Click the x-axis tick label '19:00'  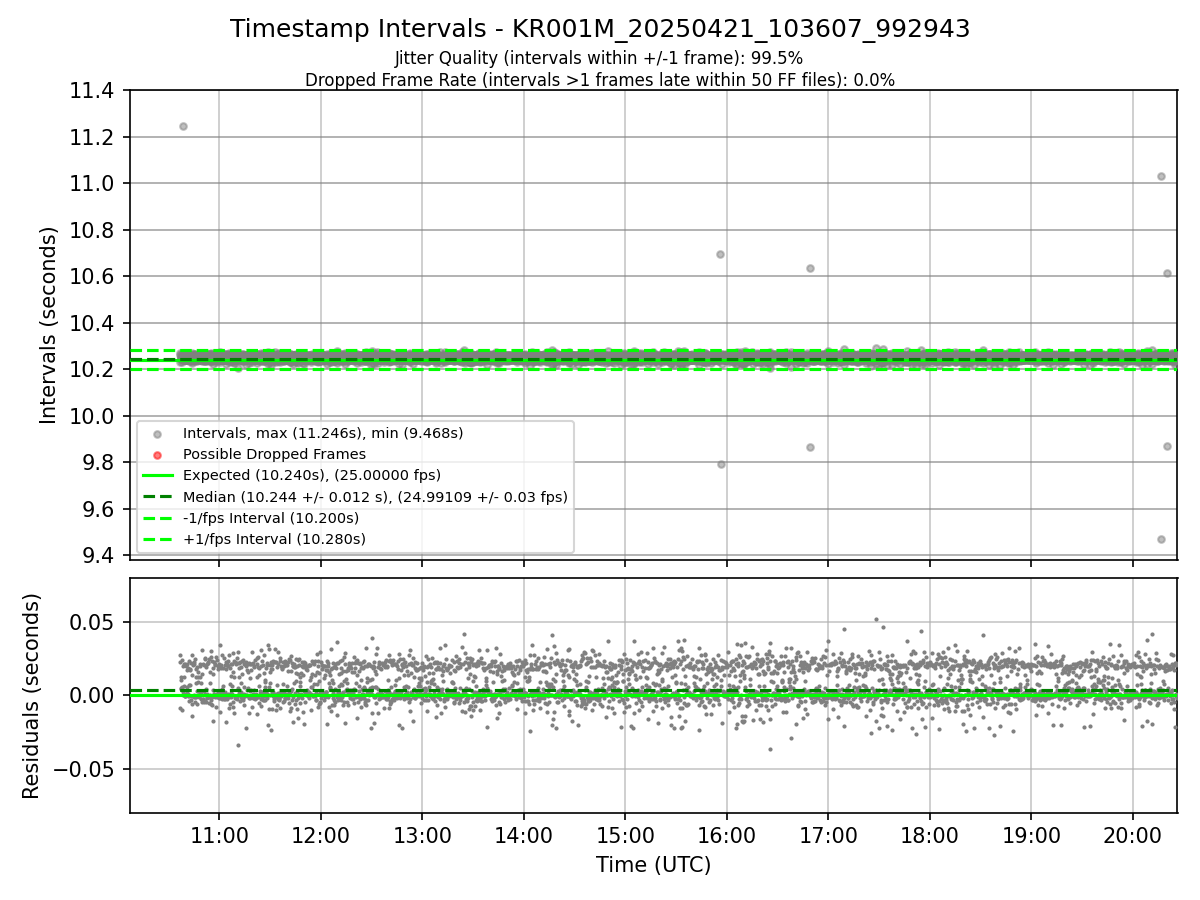1031,834
